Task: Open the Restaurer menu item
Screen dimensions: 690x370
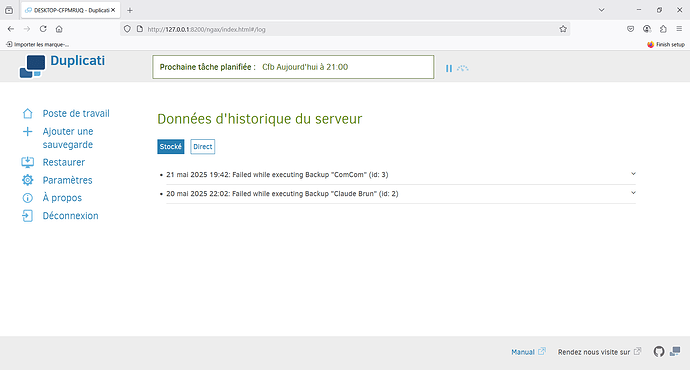Action: pyautogui.click(x=64, y=162)
